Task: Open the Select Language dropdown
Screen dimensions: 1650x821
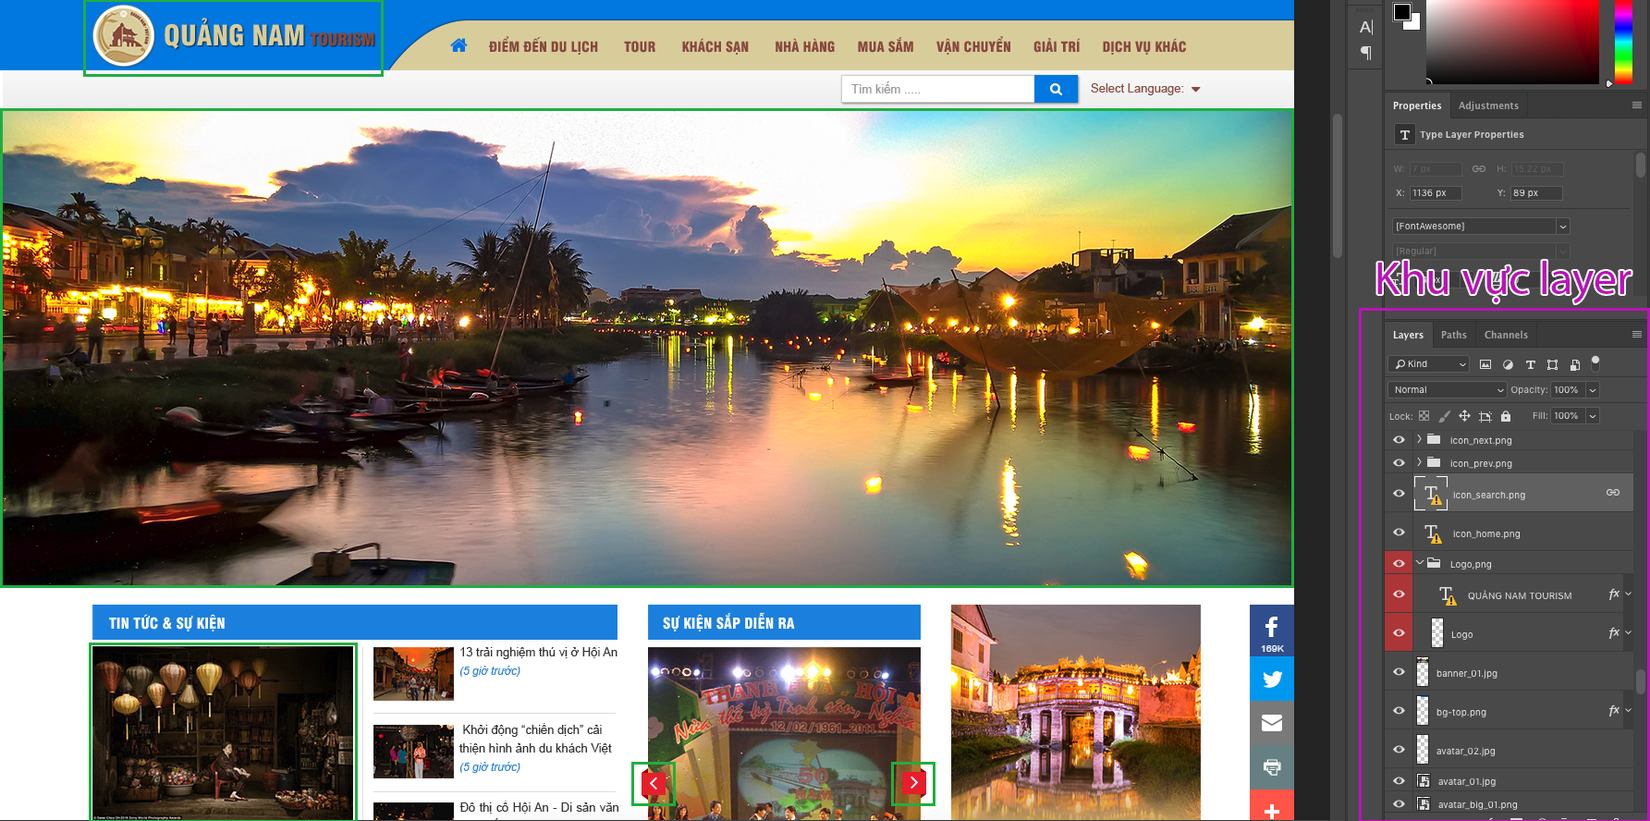Action: [x=1145, y=89]
